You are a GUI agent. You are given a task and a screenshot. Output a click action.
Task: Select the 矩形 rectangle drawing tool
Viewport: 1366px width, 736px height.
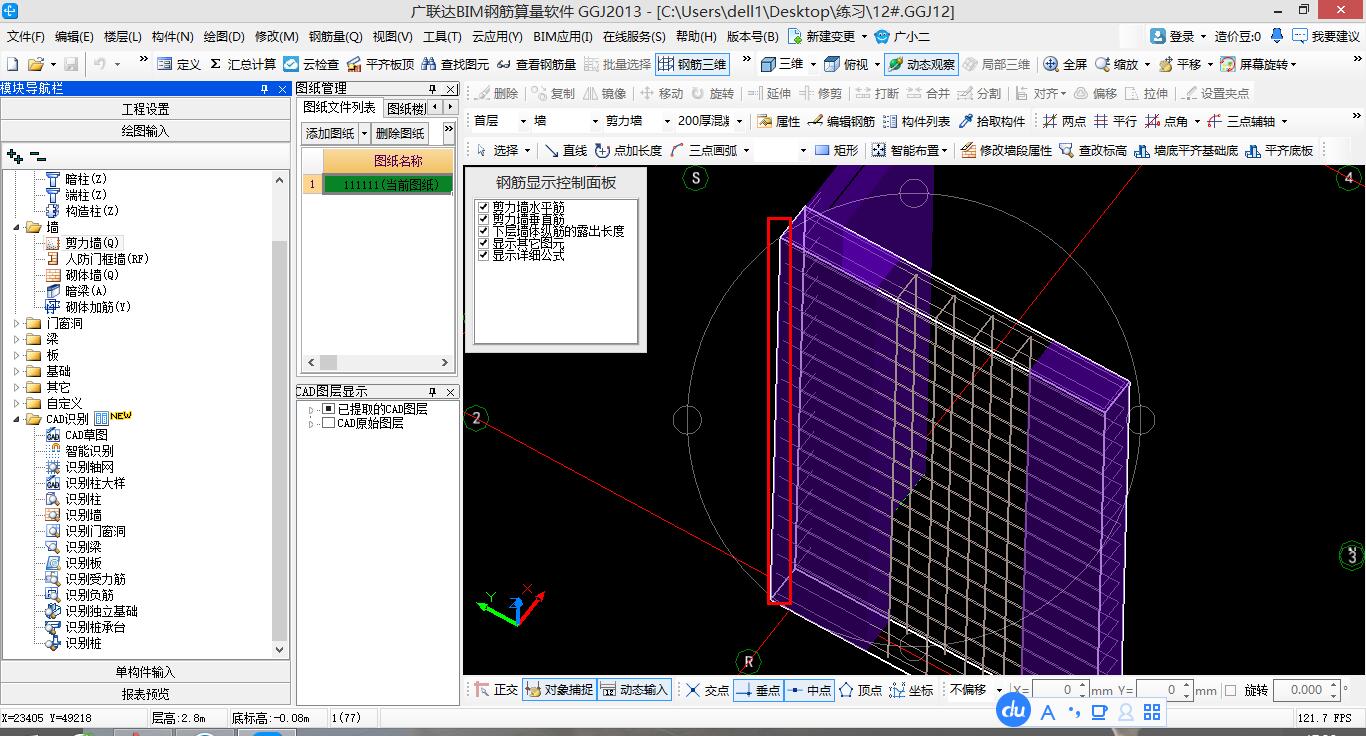[837, 150]
